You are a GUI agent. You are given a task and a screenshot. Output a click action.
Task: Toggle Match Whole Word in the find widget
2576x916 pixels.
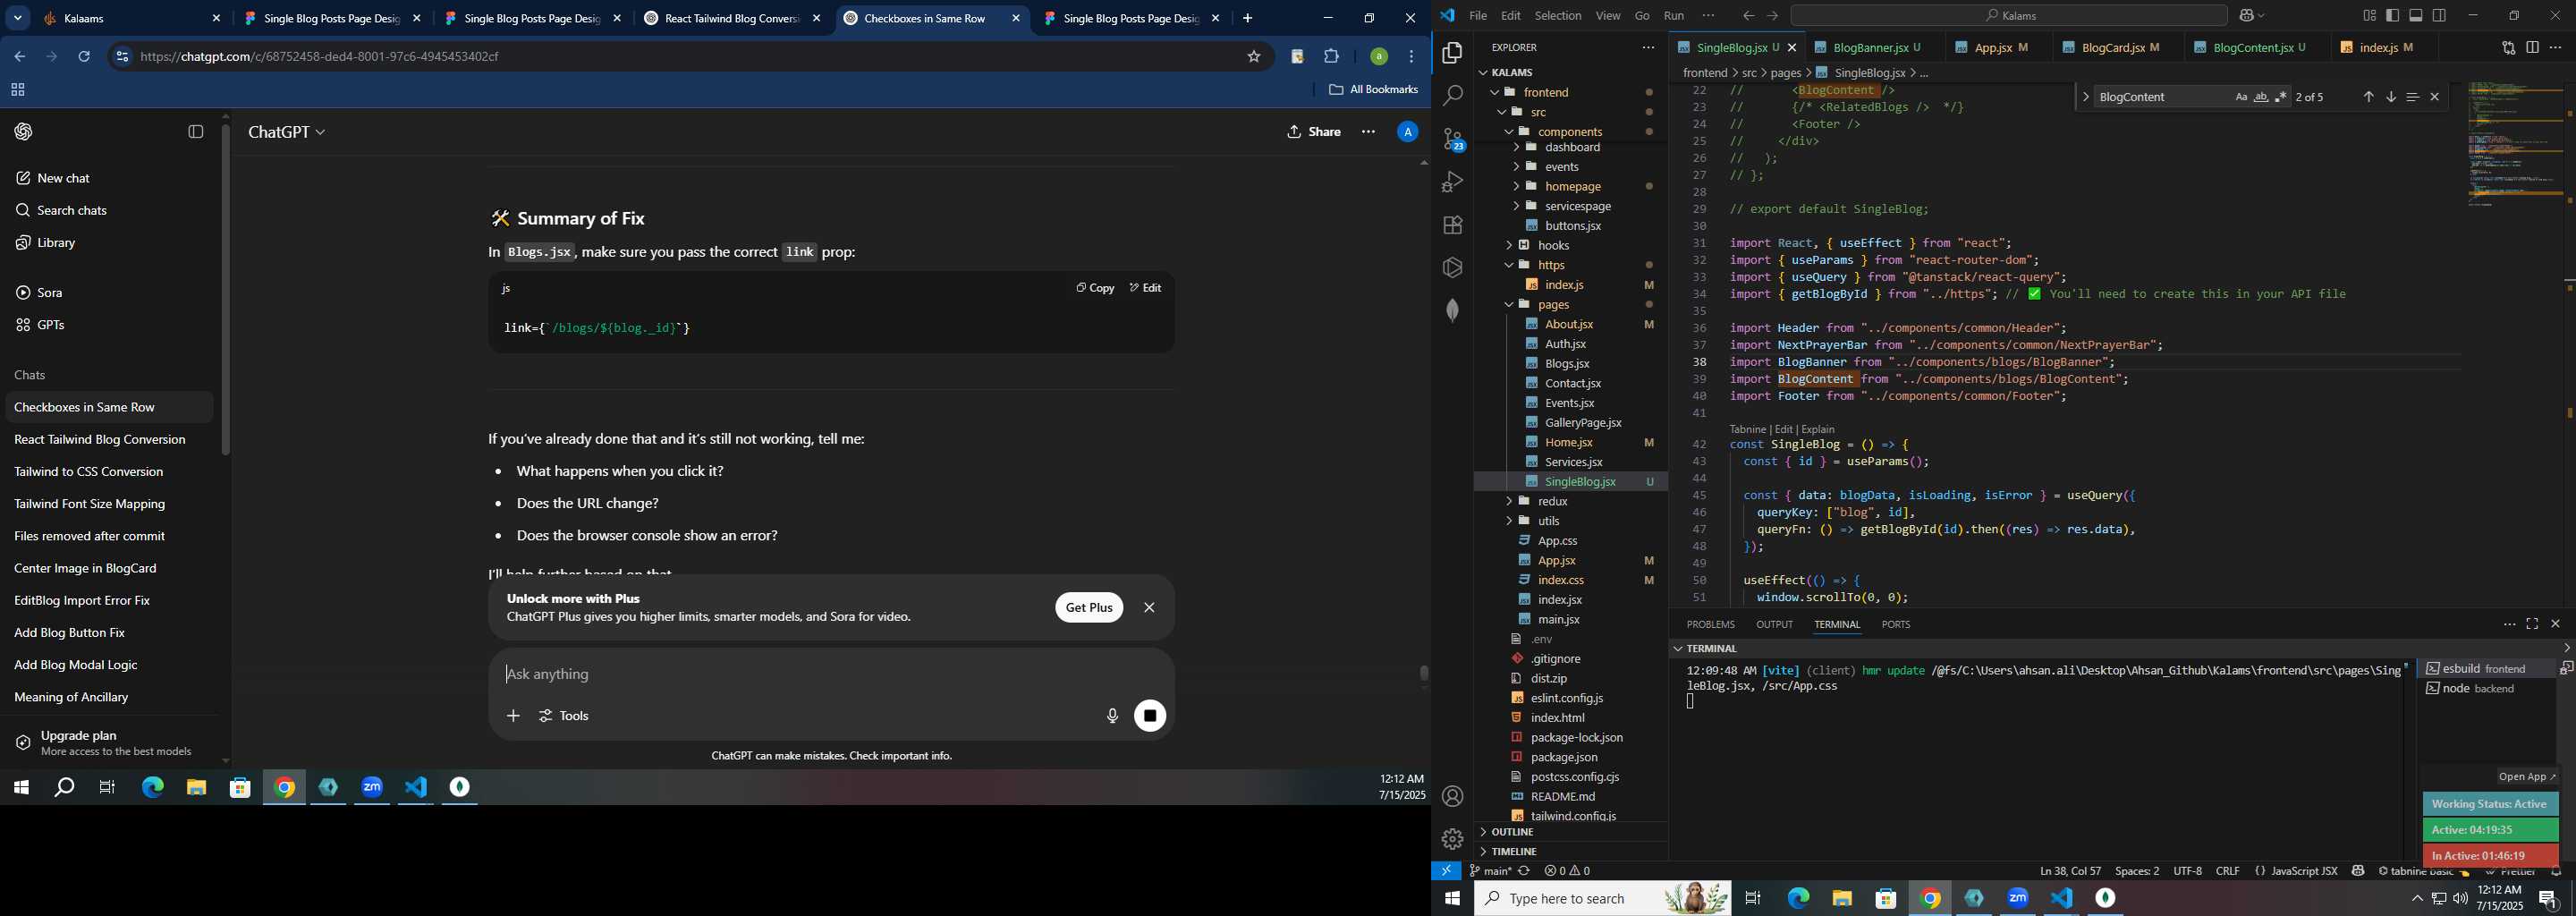coord(2261,97)
